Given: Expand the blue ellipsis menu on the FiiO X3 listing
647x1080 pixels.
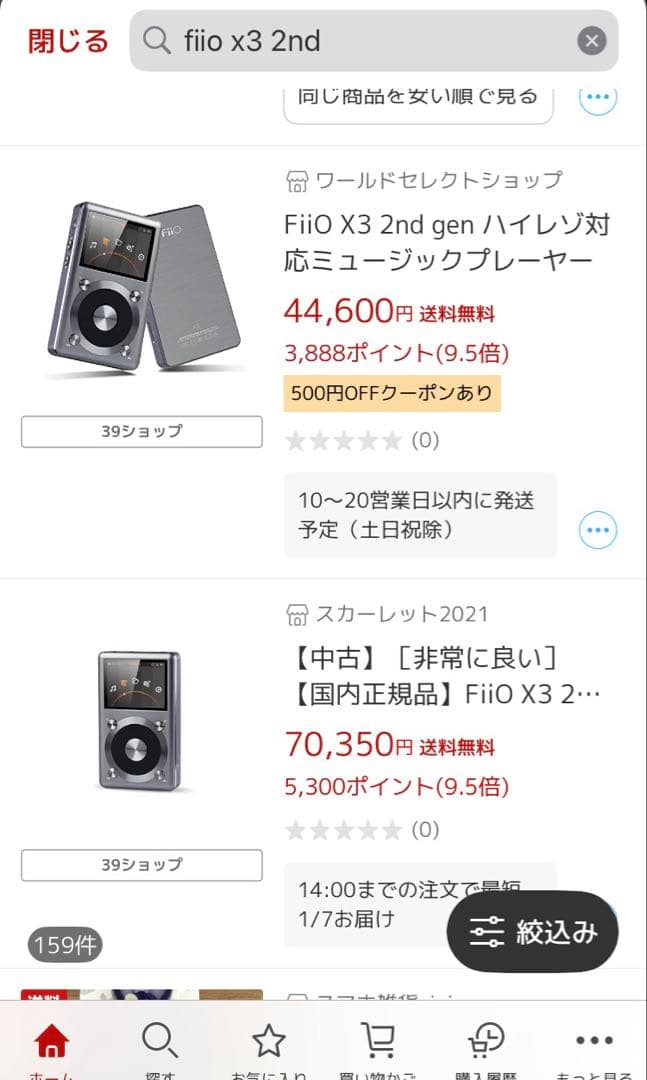Looking at the screenshot, I should coord(597,530).
